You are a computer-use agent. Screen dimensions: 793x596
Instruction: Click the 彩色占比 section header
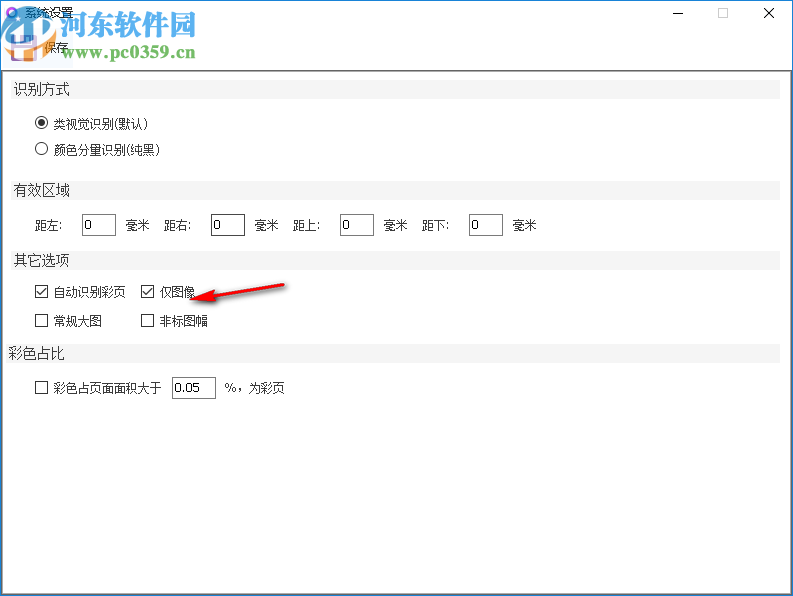395,354
